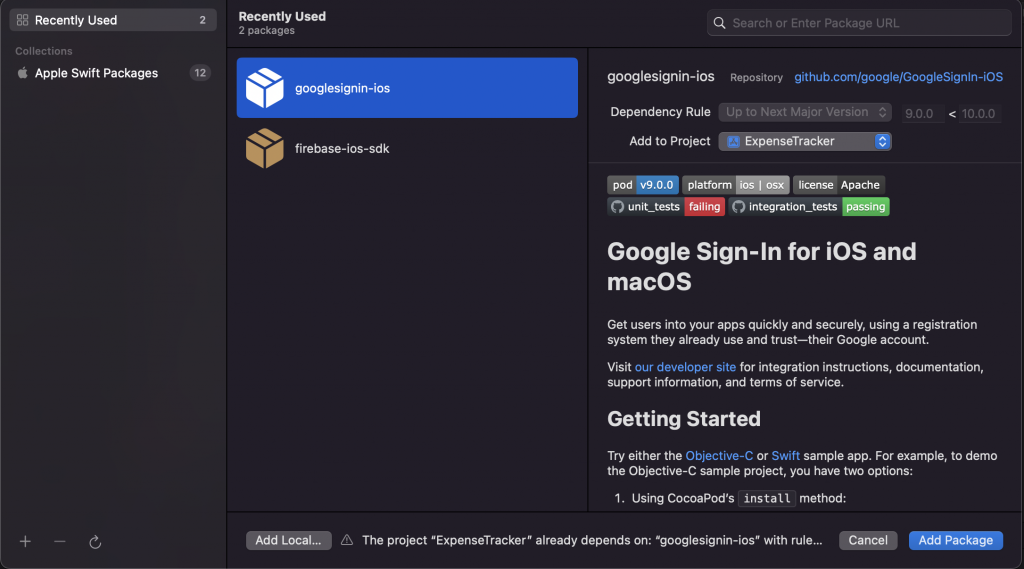The height and width of the screenshot is (569, 1024).
Task: Open the our developer site link
Action: (x=685, y=367)
